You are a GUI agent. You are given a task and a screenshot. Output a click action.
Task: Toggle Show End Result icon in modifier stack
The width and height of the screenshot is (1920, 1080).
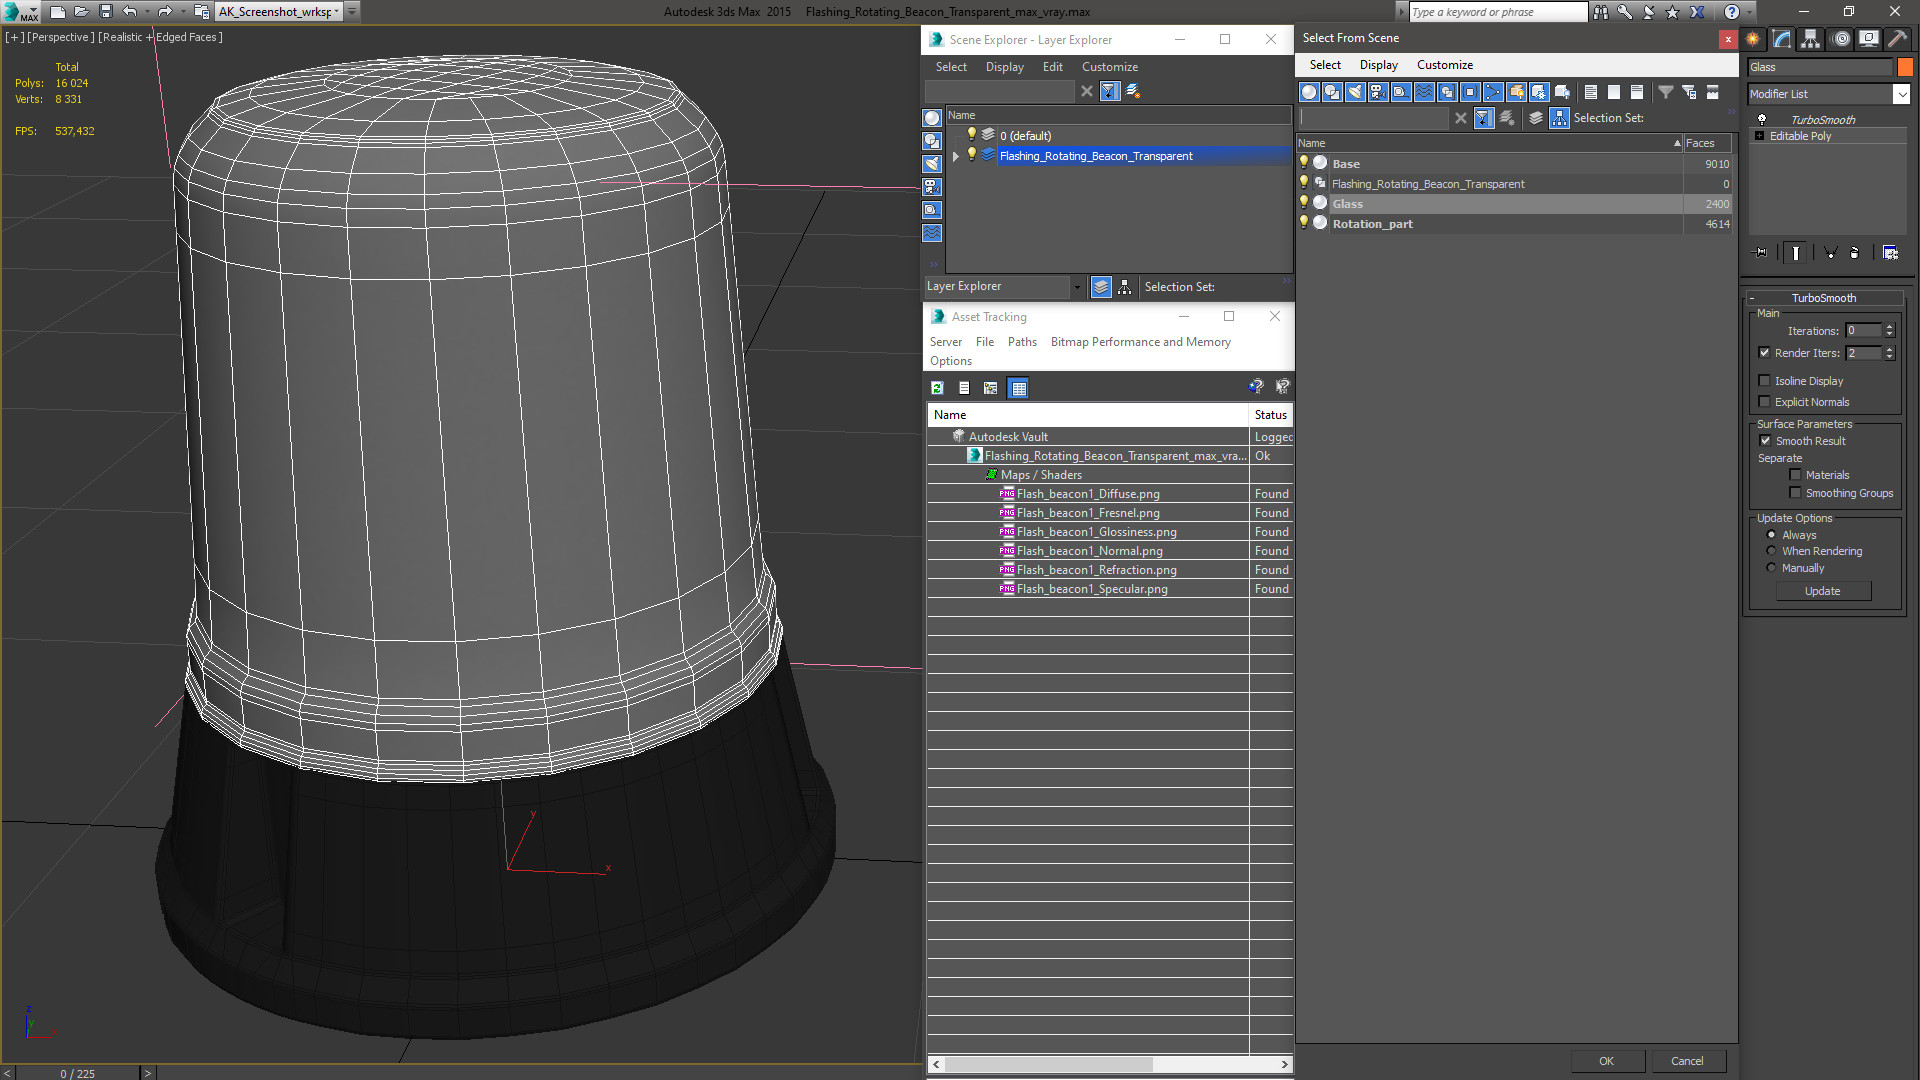point(1796,253)
